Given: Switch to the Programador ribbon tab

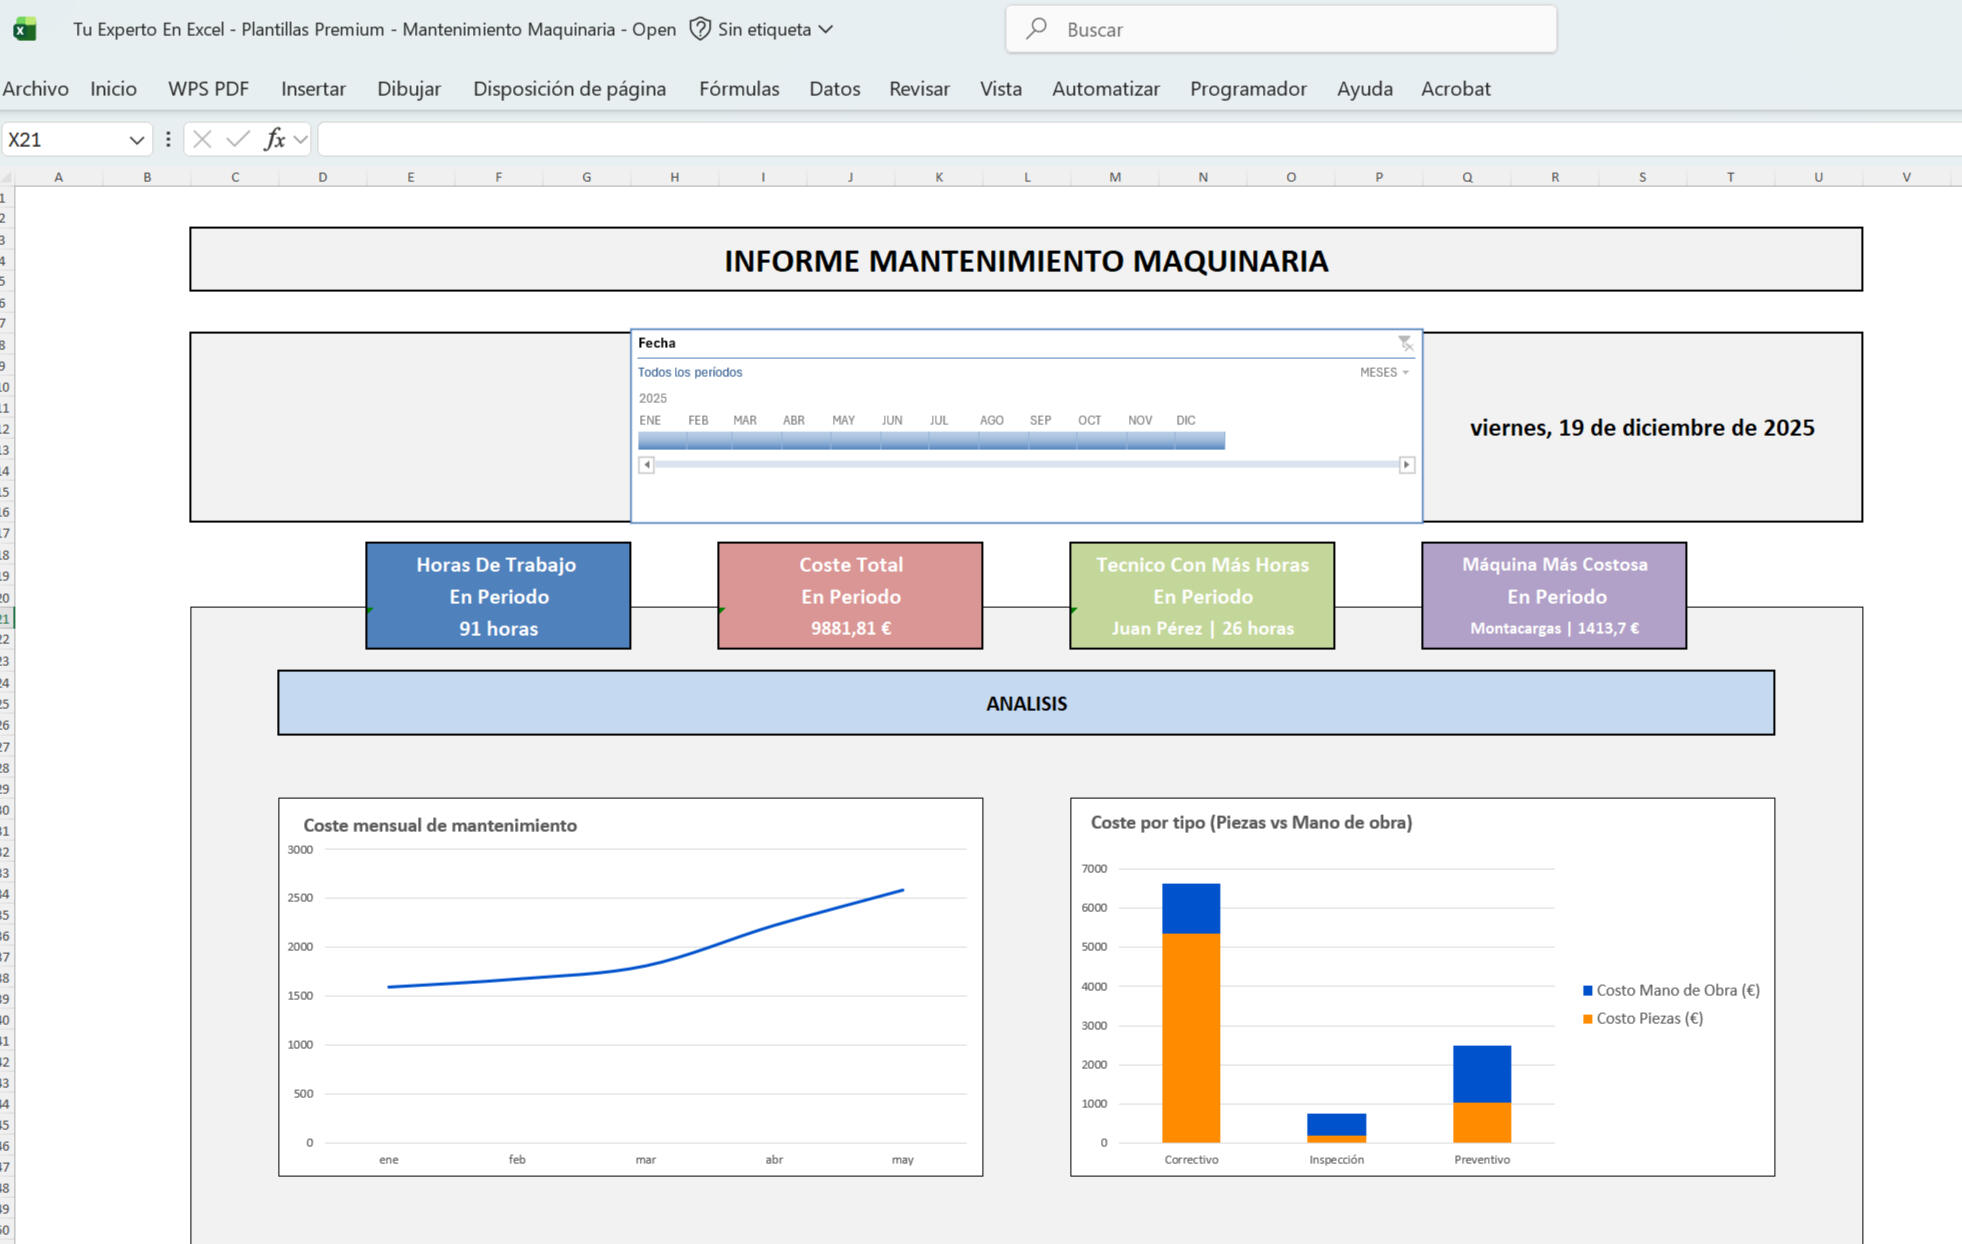Looking at the screenshot, I should click(x=1247, y=88).
